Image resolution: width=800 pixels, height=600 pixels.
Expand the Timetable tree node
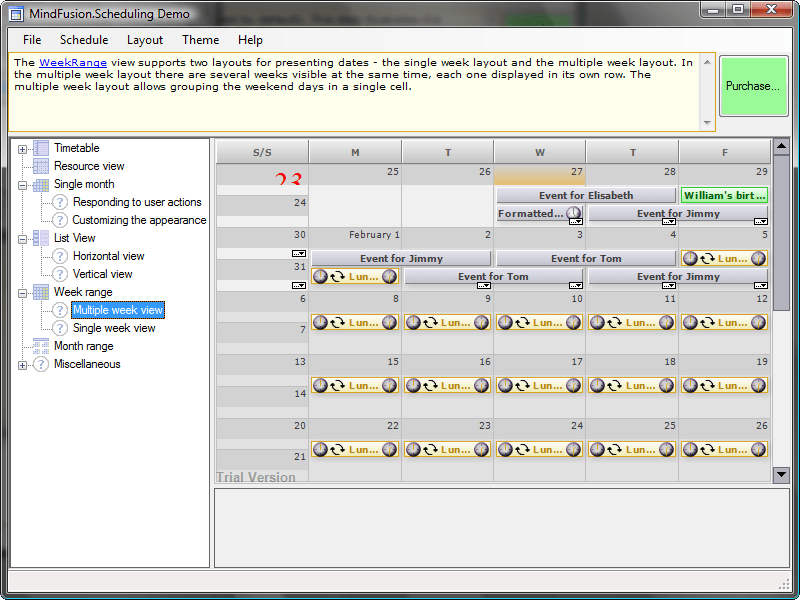tap(21, 147)
